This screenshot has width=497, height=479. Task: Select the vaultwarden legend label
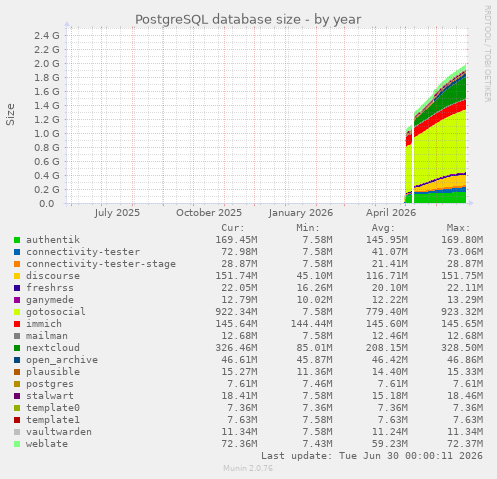(59, 432)
